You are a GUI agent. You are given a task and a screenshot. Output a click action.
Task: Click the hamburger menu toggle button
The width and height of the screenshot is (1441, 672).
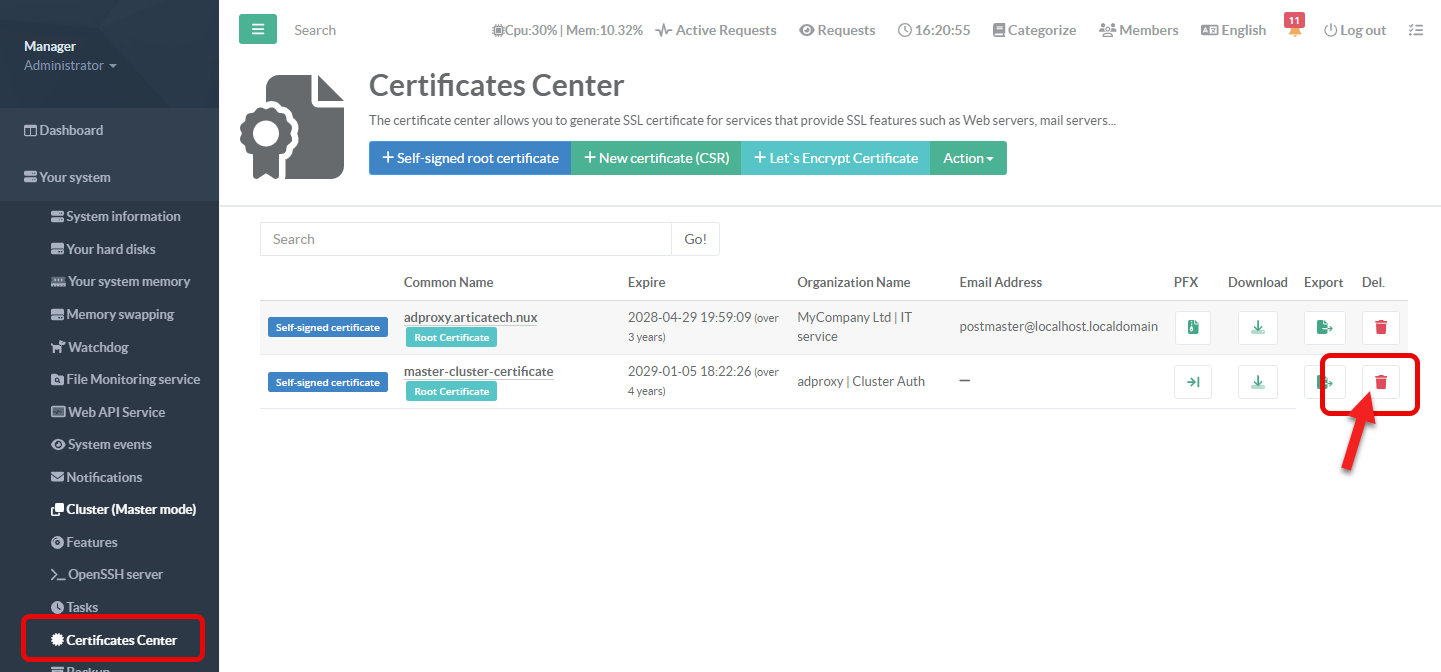tap(257, 30)
